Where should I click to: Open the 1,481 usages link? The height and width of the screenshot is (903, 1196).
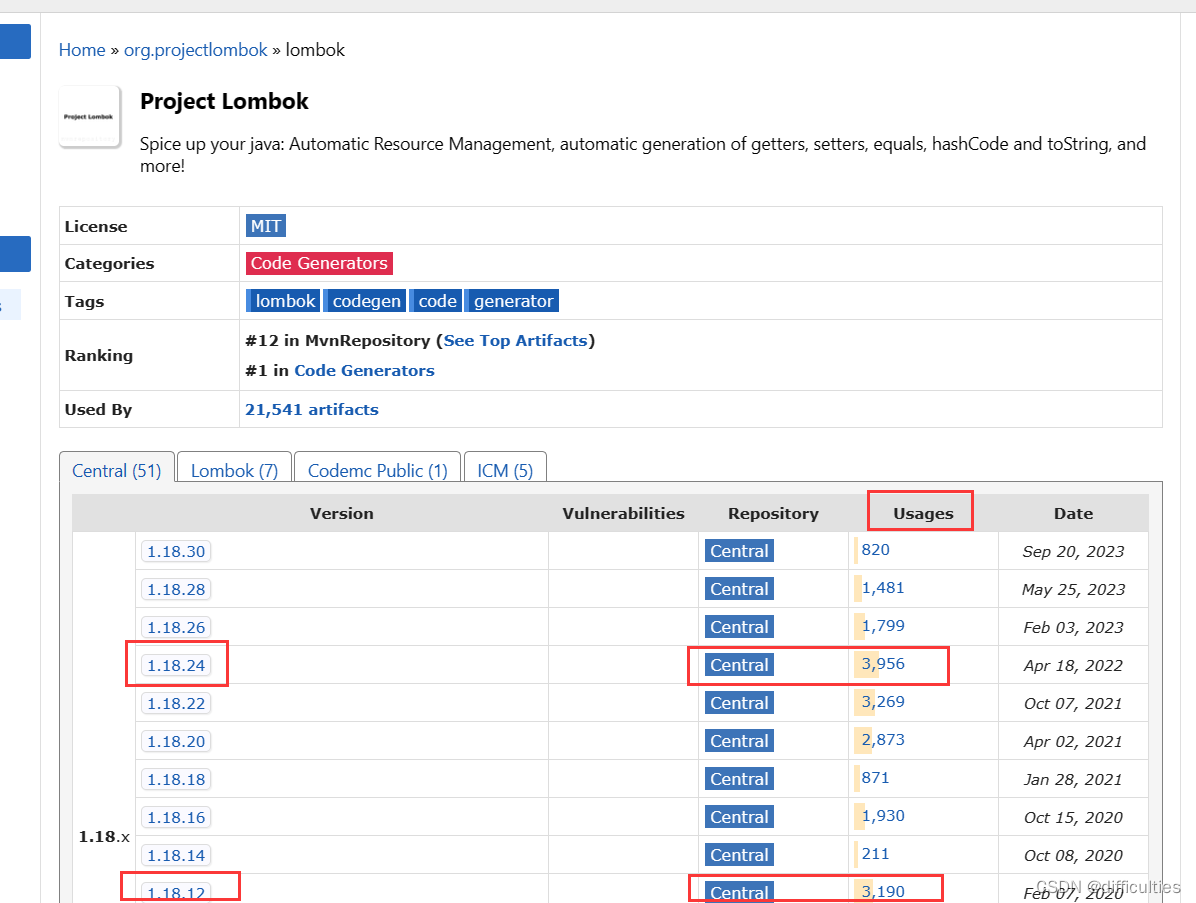click(883, 588)
